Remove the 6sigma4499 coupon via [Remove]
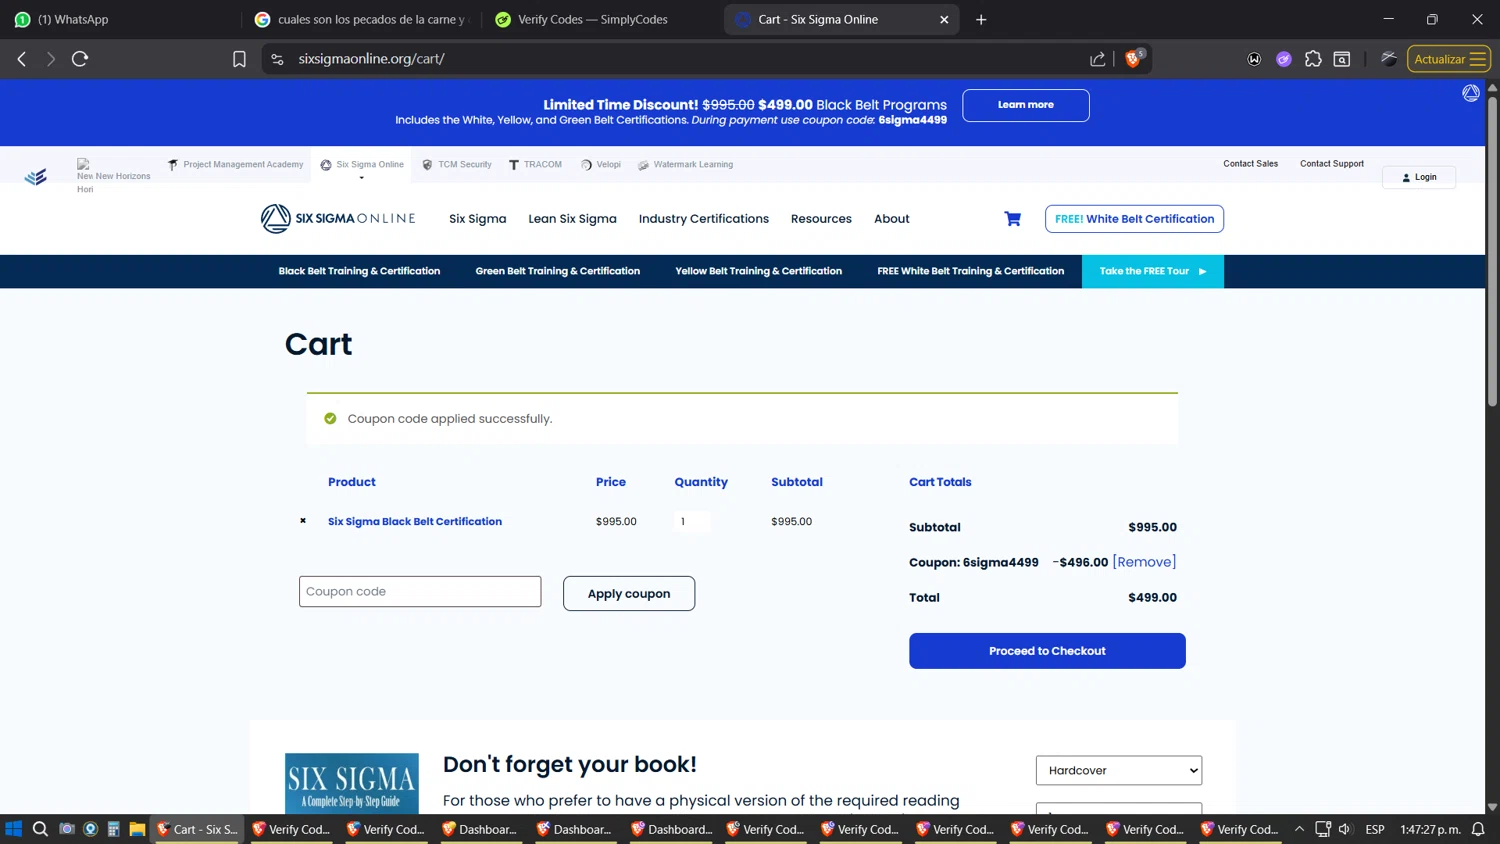 click(1144, 562)
